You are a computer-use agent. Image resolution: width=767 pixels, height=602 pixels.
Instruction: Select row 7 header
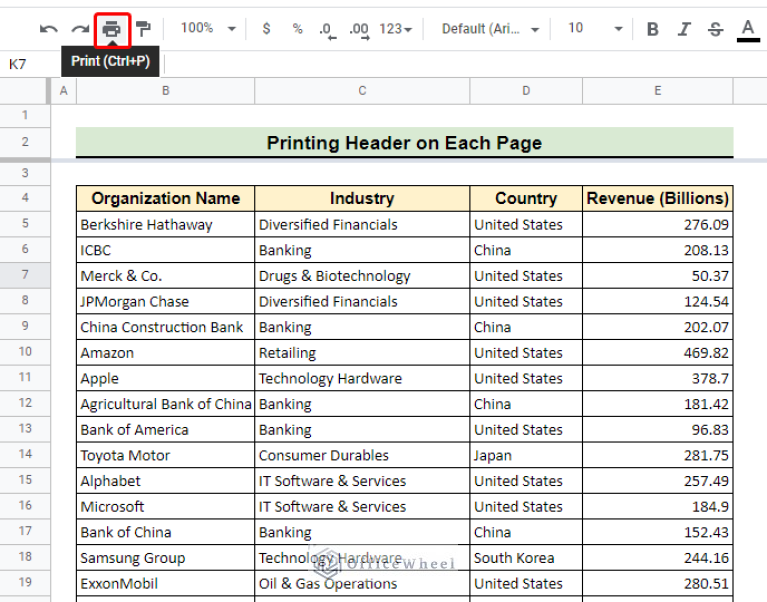coord(25,275)
